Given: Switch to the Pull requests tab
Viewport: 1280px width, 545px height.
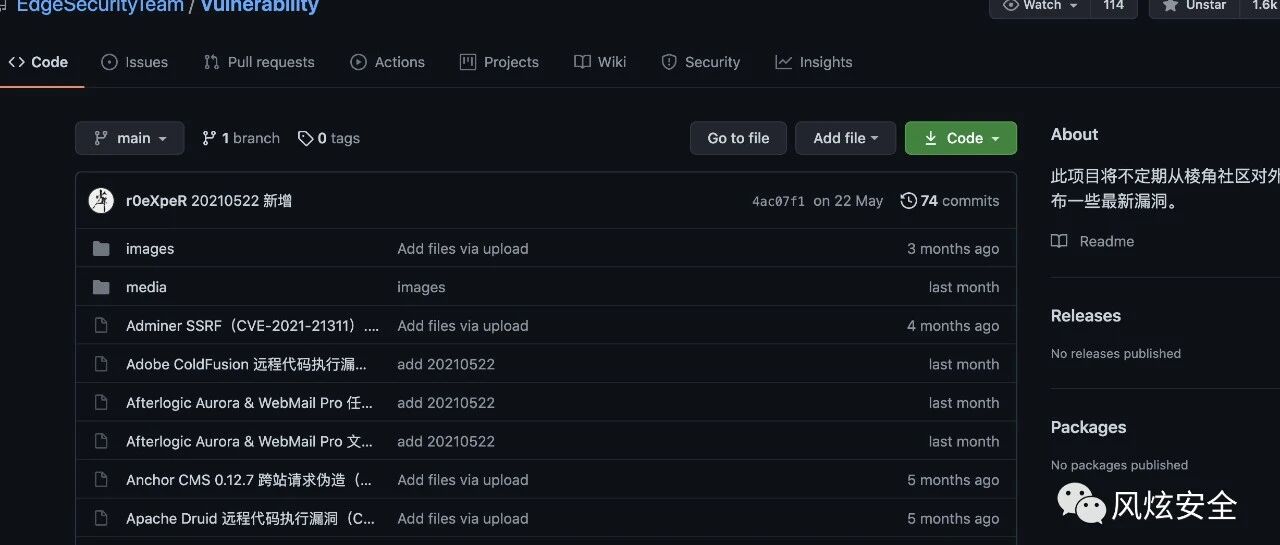Looking at the screenshot, I should coord(259,62).
